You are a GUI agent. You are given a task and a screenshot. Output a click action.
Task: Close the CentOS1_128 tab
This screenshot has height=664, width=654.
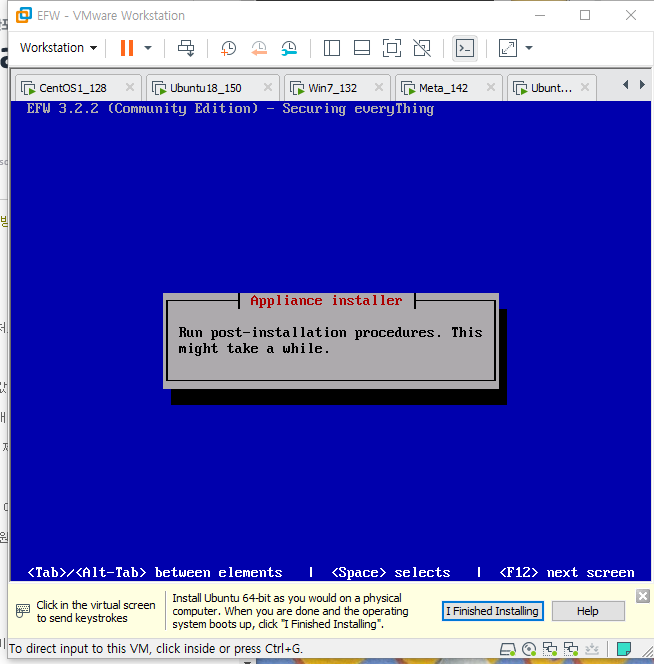(x=130, y=87)
